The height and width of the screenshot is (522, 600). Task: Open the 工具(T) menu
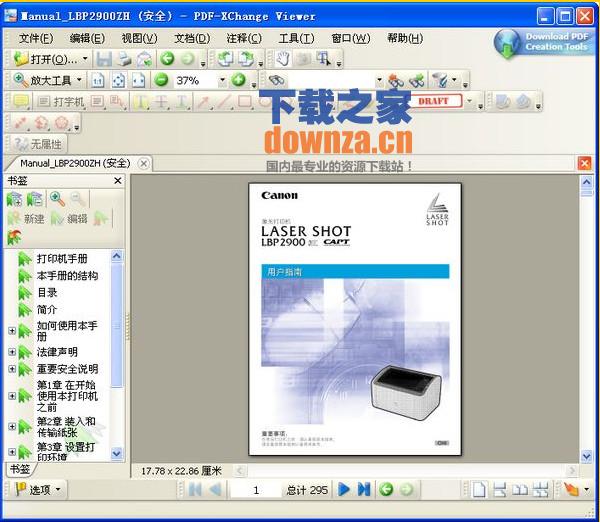pos(297,38)
